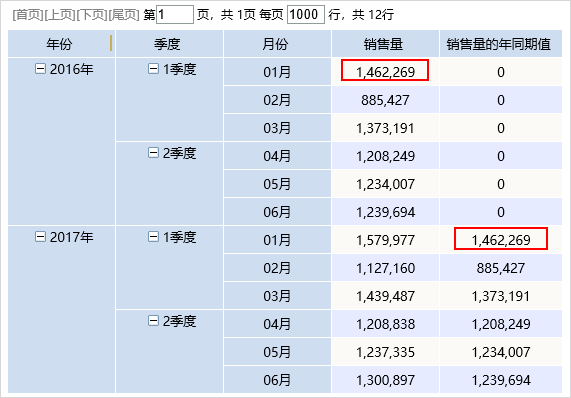Select sales cell 885,427 for 2016年 02月
Viewport: 571px width, 398px height.
pos(385,100)
